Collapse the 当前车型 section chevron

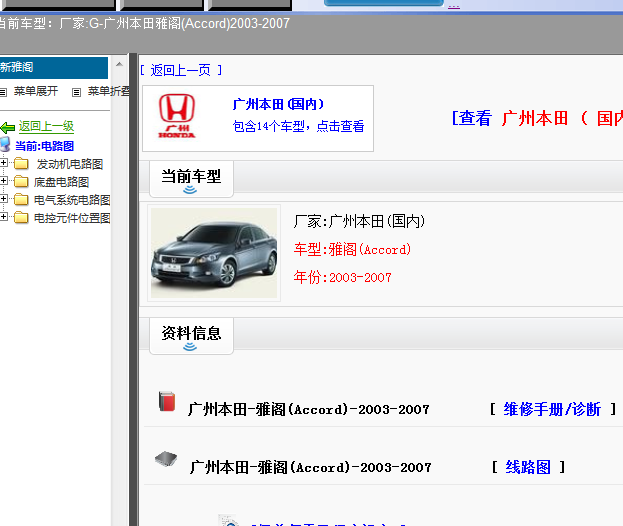(x=190, y=190)
